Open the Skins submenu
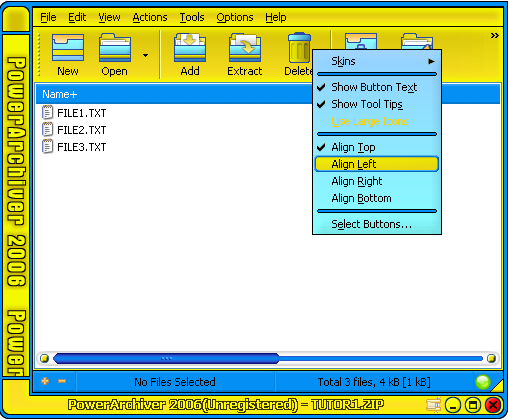Viewport: 508px width, 419px height. coord(377,61)
